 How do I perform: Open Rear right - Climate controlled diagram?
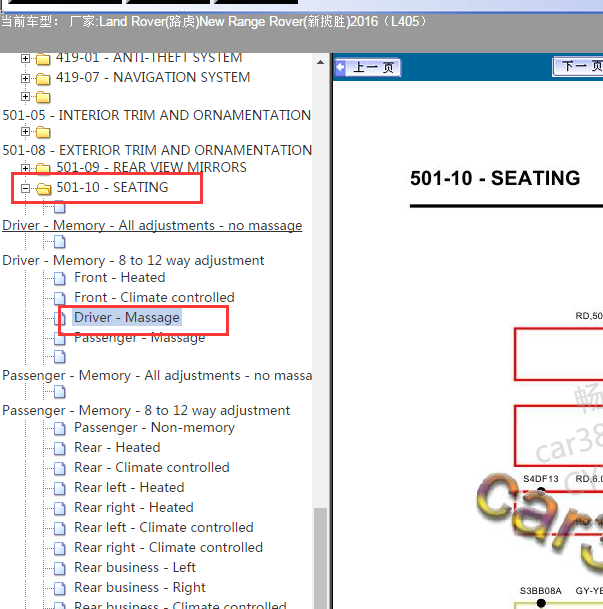coord(169,548)
